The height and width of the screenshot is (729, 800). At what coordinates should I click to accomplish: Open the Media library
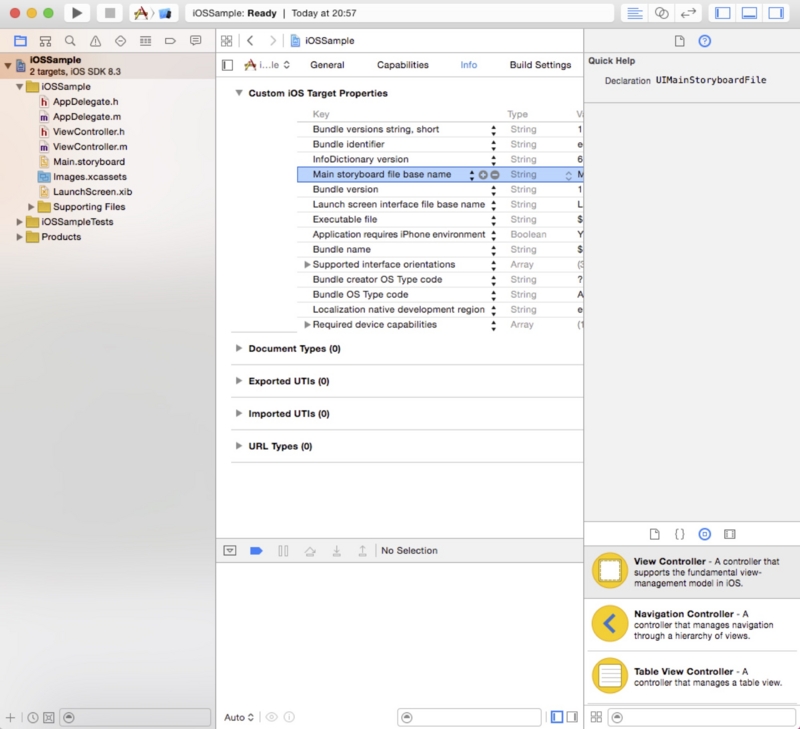(730, 534)
